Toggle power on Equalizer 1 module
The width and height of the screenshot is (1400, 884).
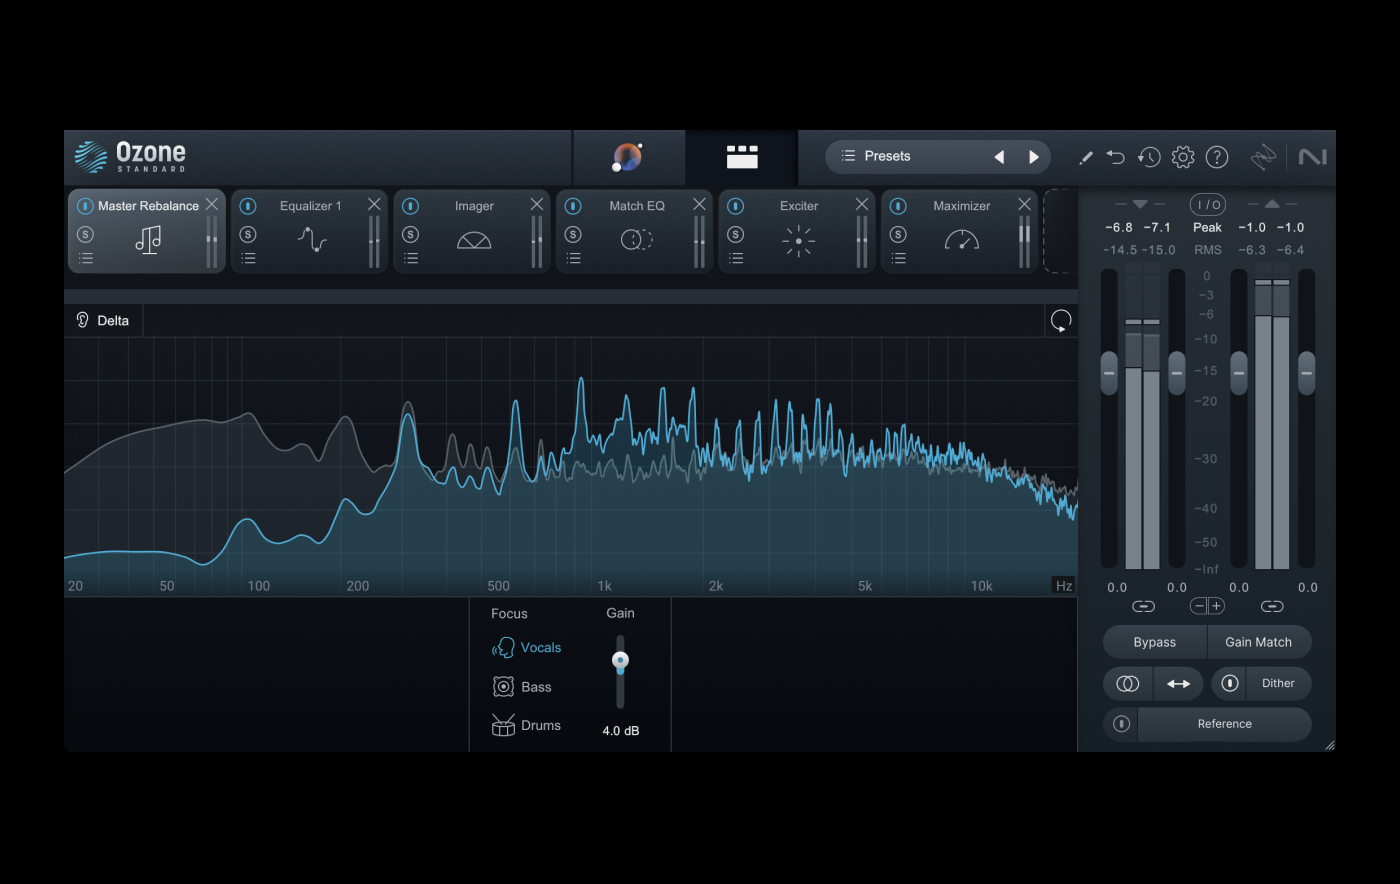[248, 206]
